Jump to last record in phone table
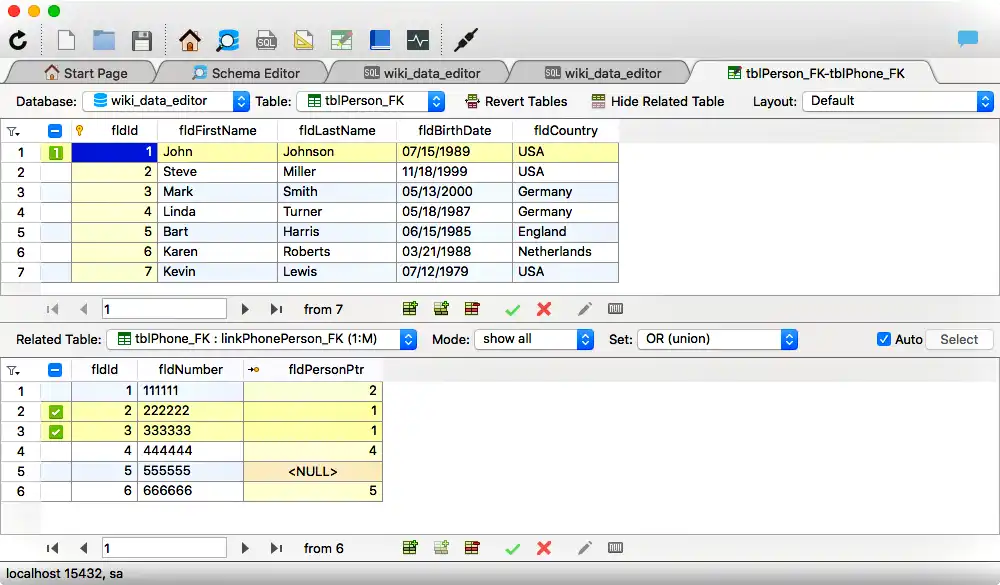The height and width of the screenshot is (585, 1000). (276, 548)
